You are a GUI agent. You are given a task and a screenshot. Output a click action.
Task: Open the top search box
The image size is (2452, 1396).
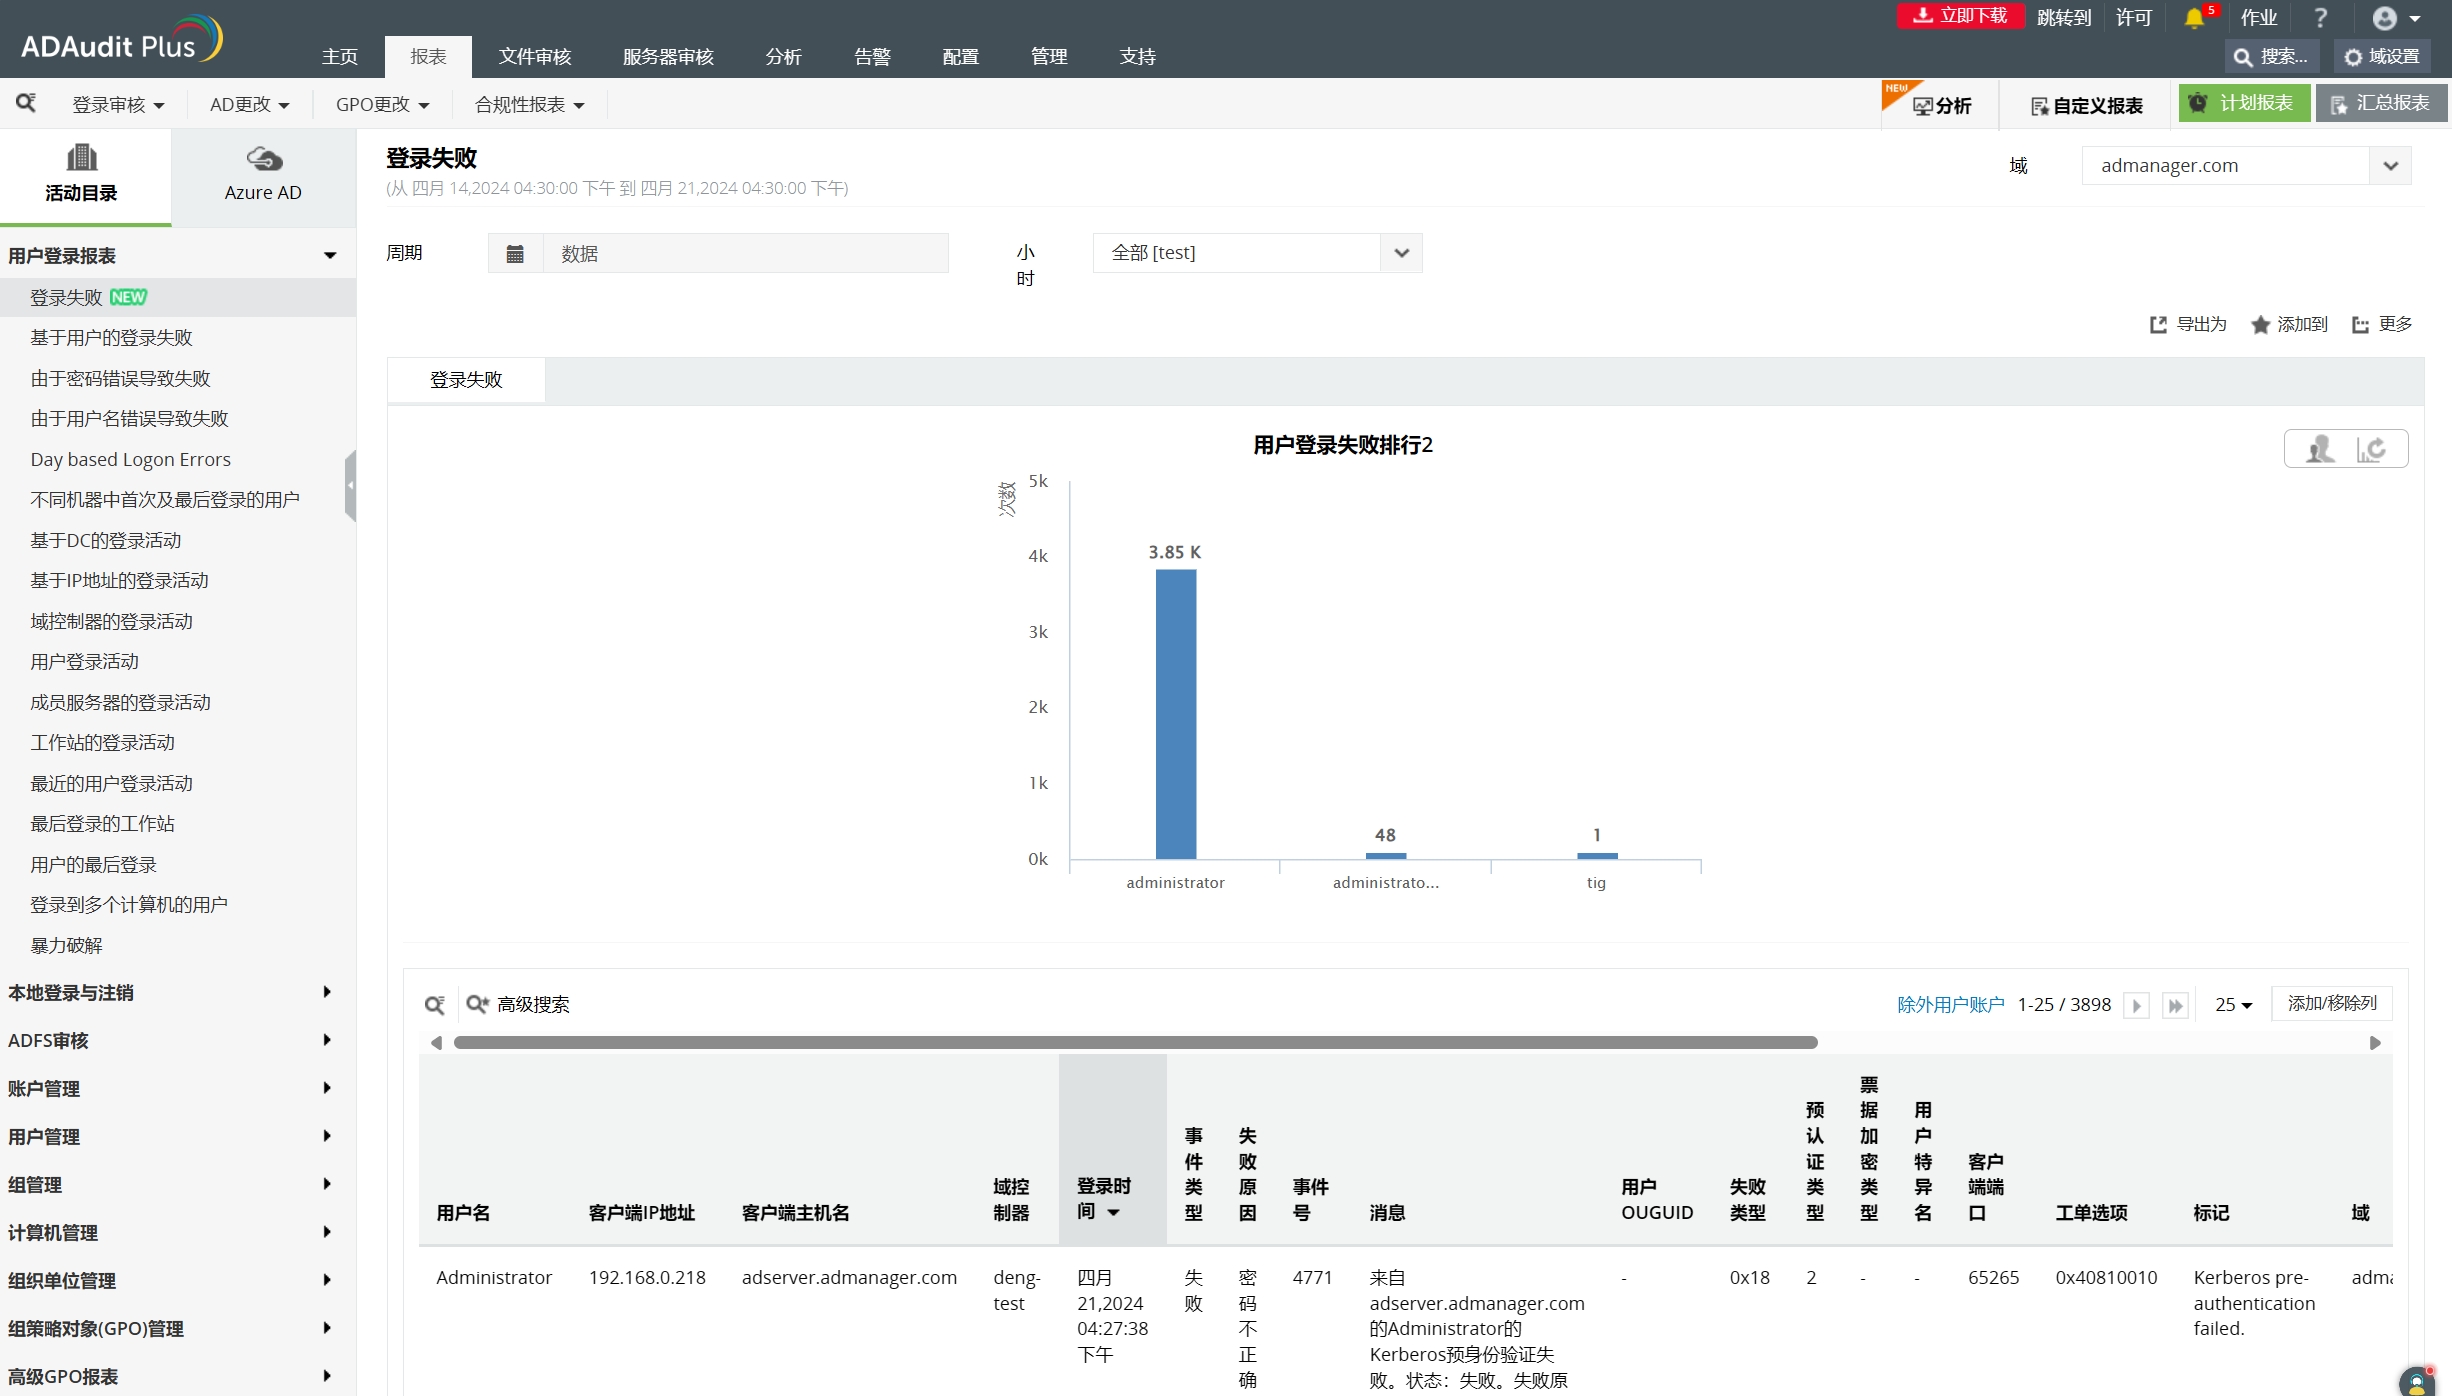(x=2271, y=57)
